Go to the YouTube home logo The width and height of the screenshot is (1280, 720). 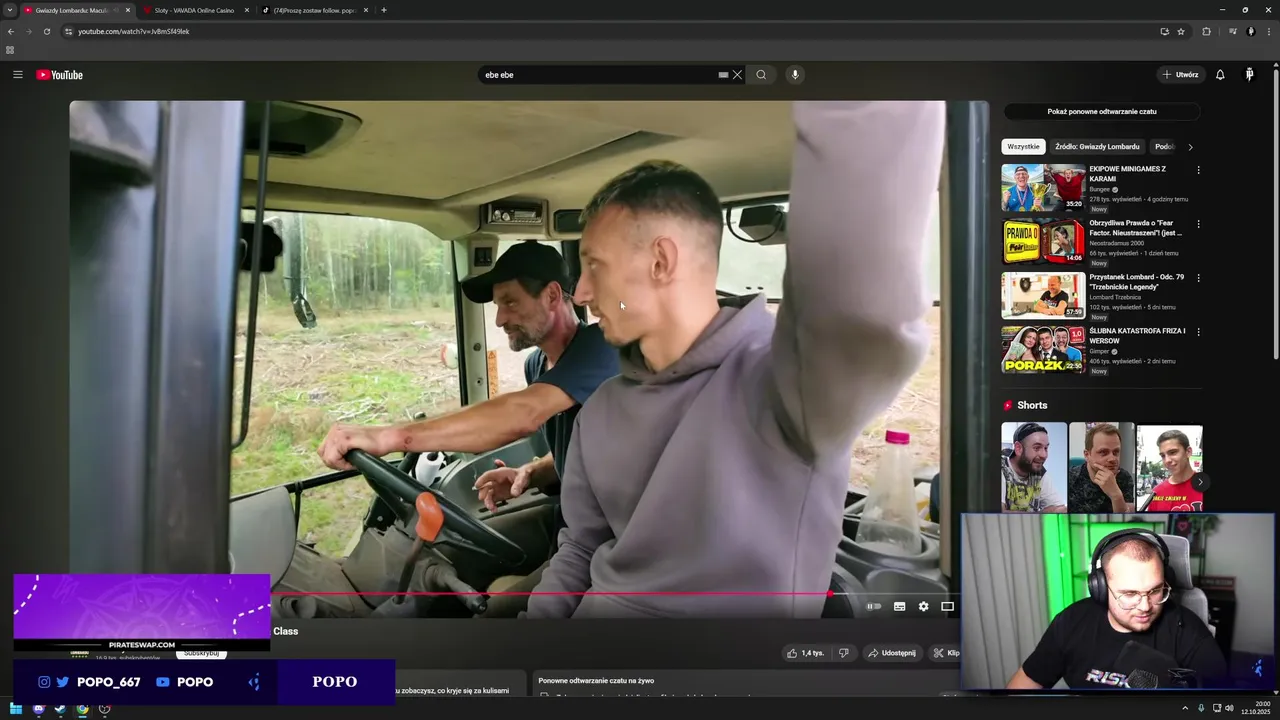pyautogui.click(x=60, y=75)
